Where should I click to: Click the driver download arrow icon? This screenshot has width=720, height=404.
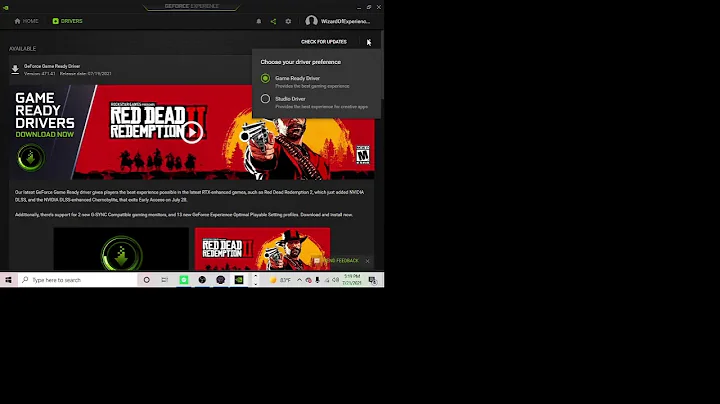point(15,69)
